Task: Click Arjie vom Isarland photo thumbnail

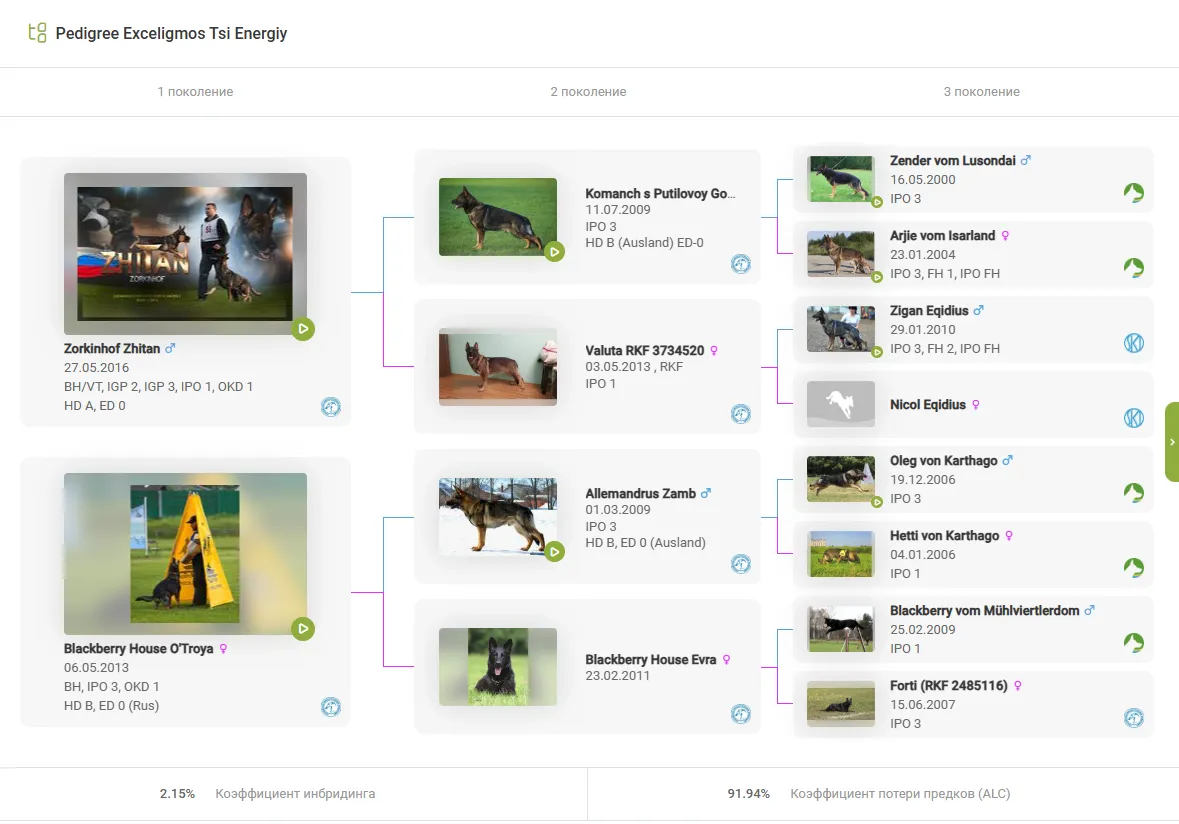Action: pyautogui.click(x=840, y=254)
